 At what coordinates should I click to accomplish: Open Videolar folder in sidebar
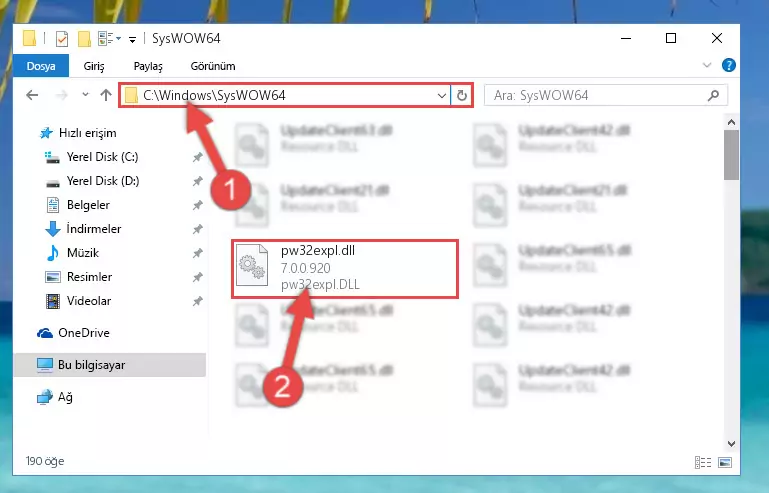78,301
